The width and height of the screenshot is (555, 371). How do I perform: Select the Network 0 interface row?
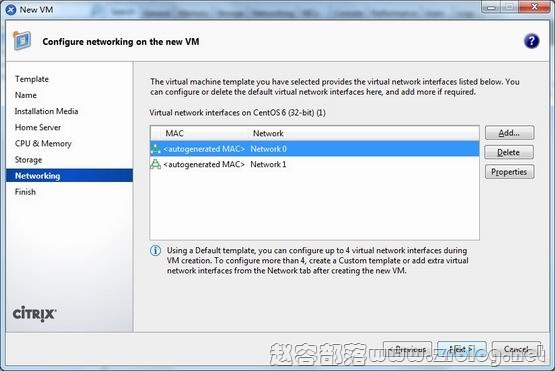pos(315,149)
